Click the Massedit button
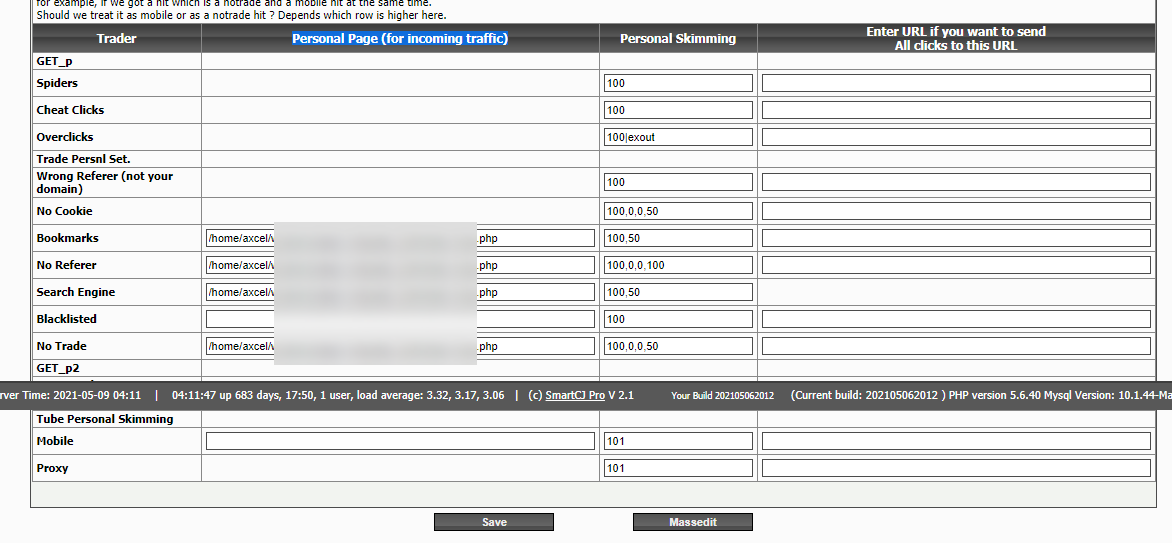 pyautogui.click(x=693, y=522)
